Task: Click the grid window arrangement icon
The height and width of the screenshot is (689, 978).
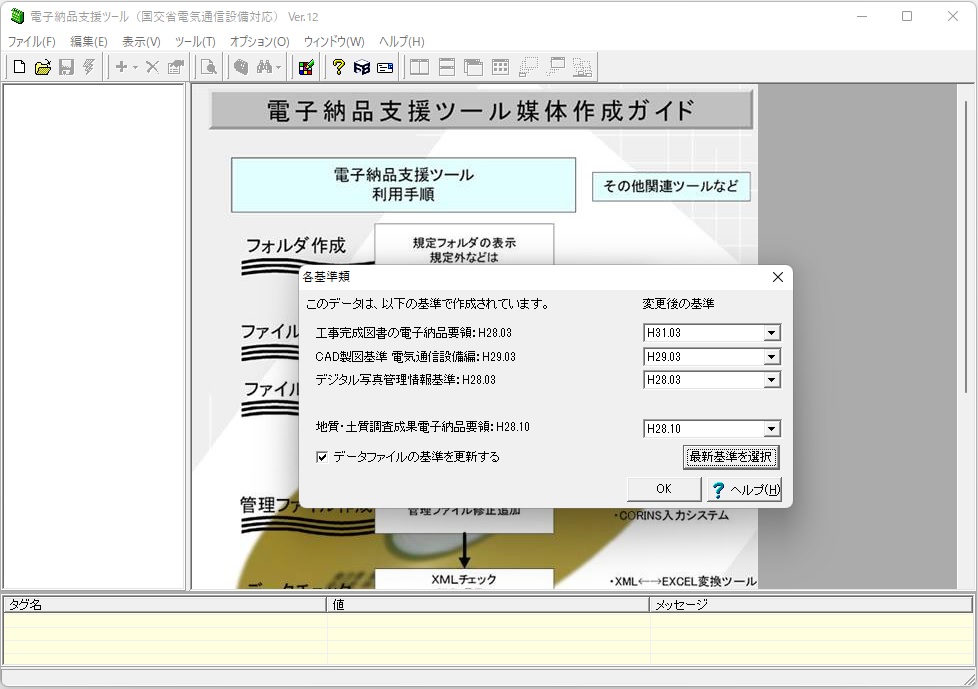Action: pos(500,67)
